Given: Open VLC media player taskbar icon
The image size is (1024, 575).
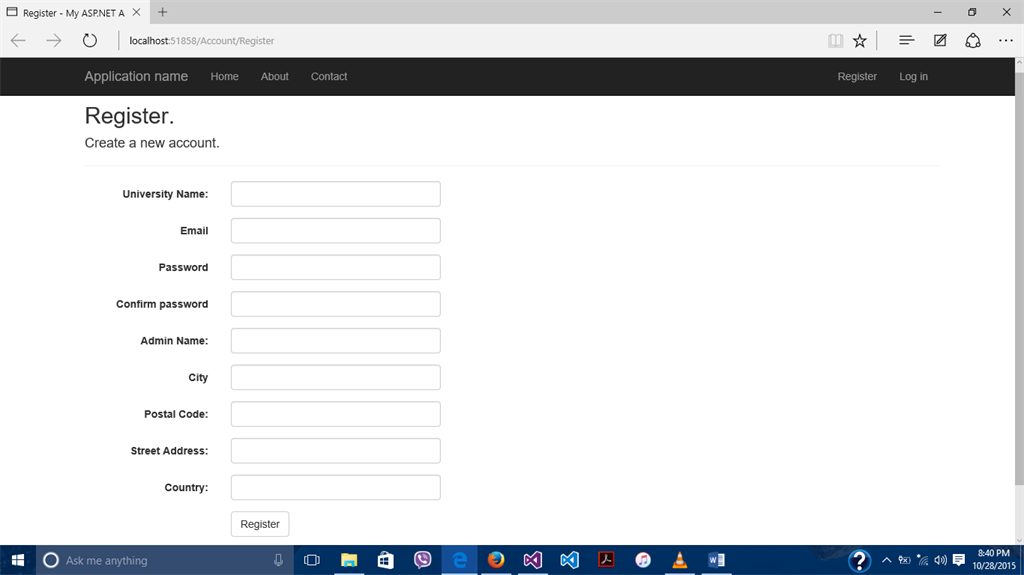Looking at the screenshot, I should tap(680, 560).
